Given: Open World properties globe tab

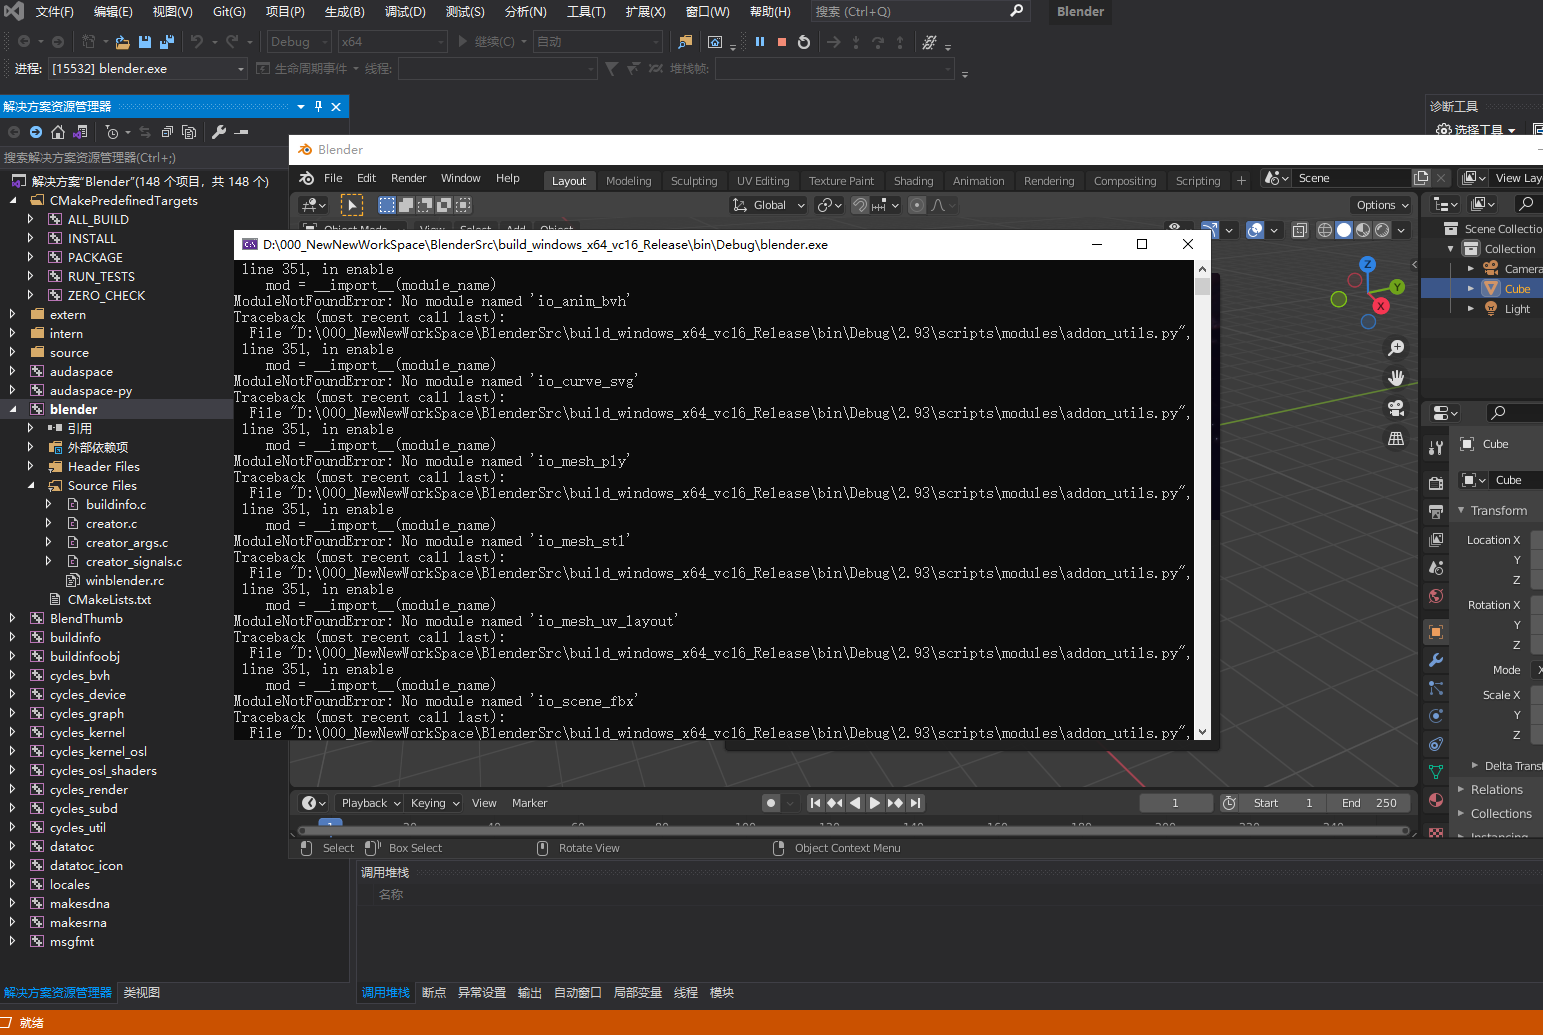Looking at the screenshot, I should coord(1436,596).
